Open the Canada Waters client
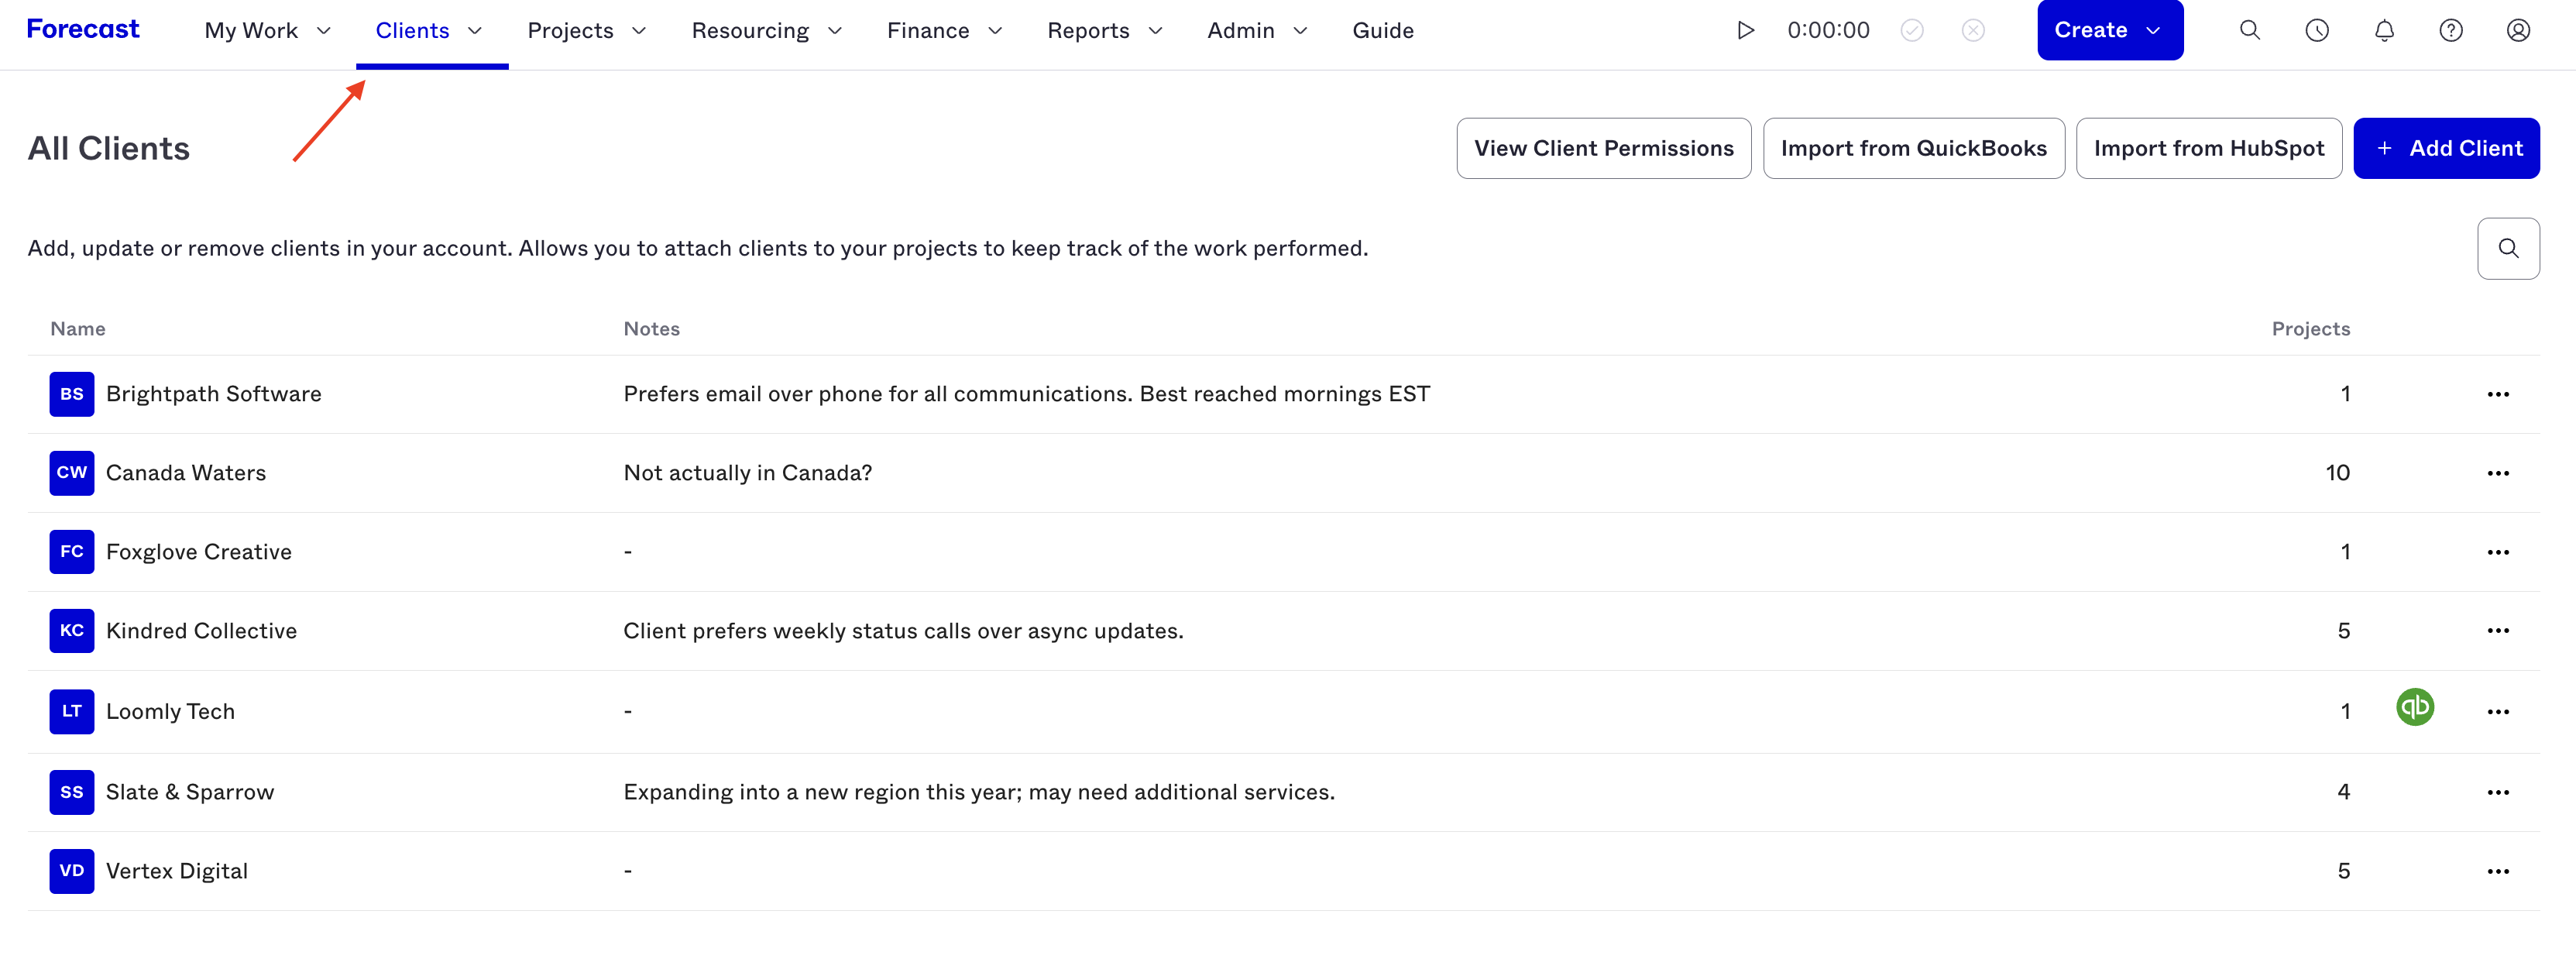The height and width of the screenshot is (959, 2576). point(186,473)
